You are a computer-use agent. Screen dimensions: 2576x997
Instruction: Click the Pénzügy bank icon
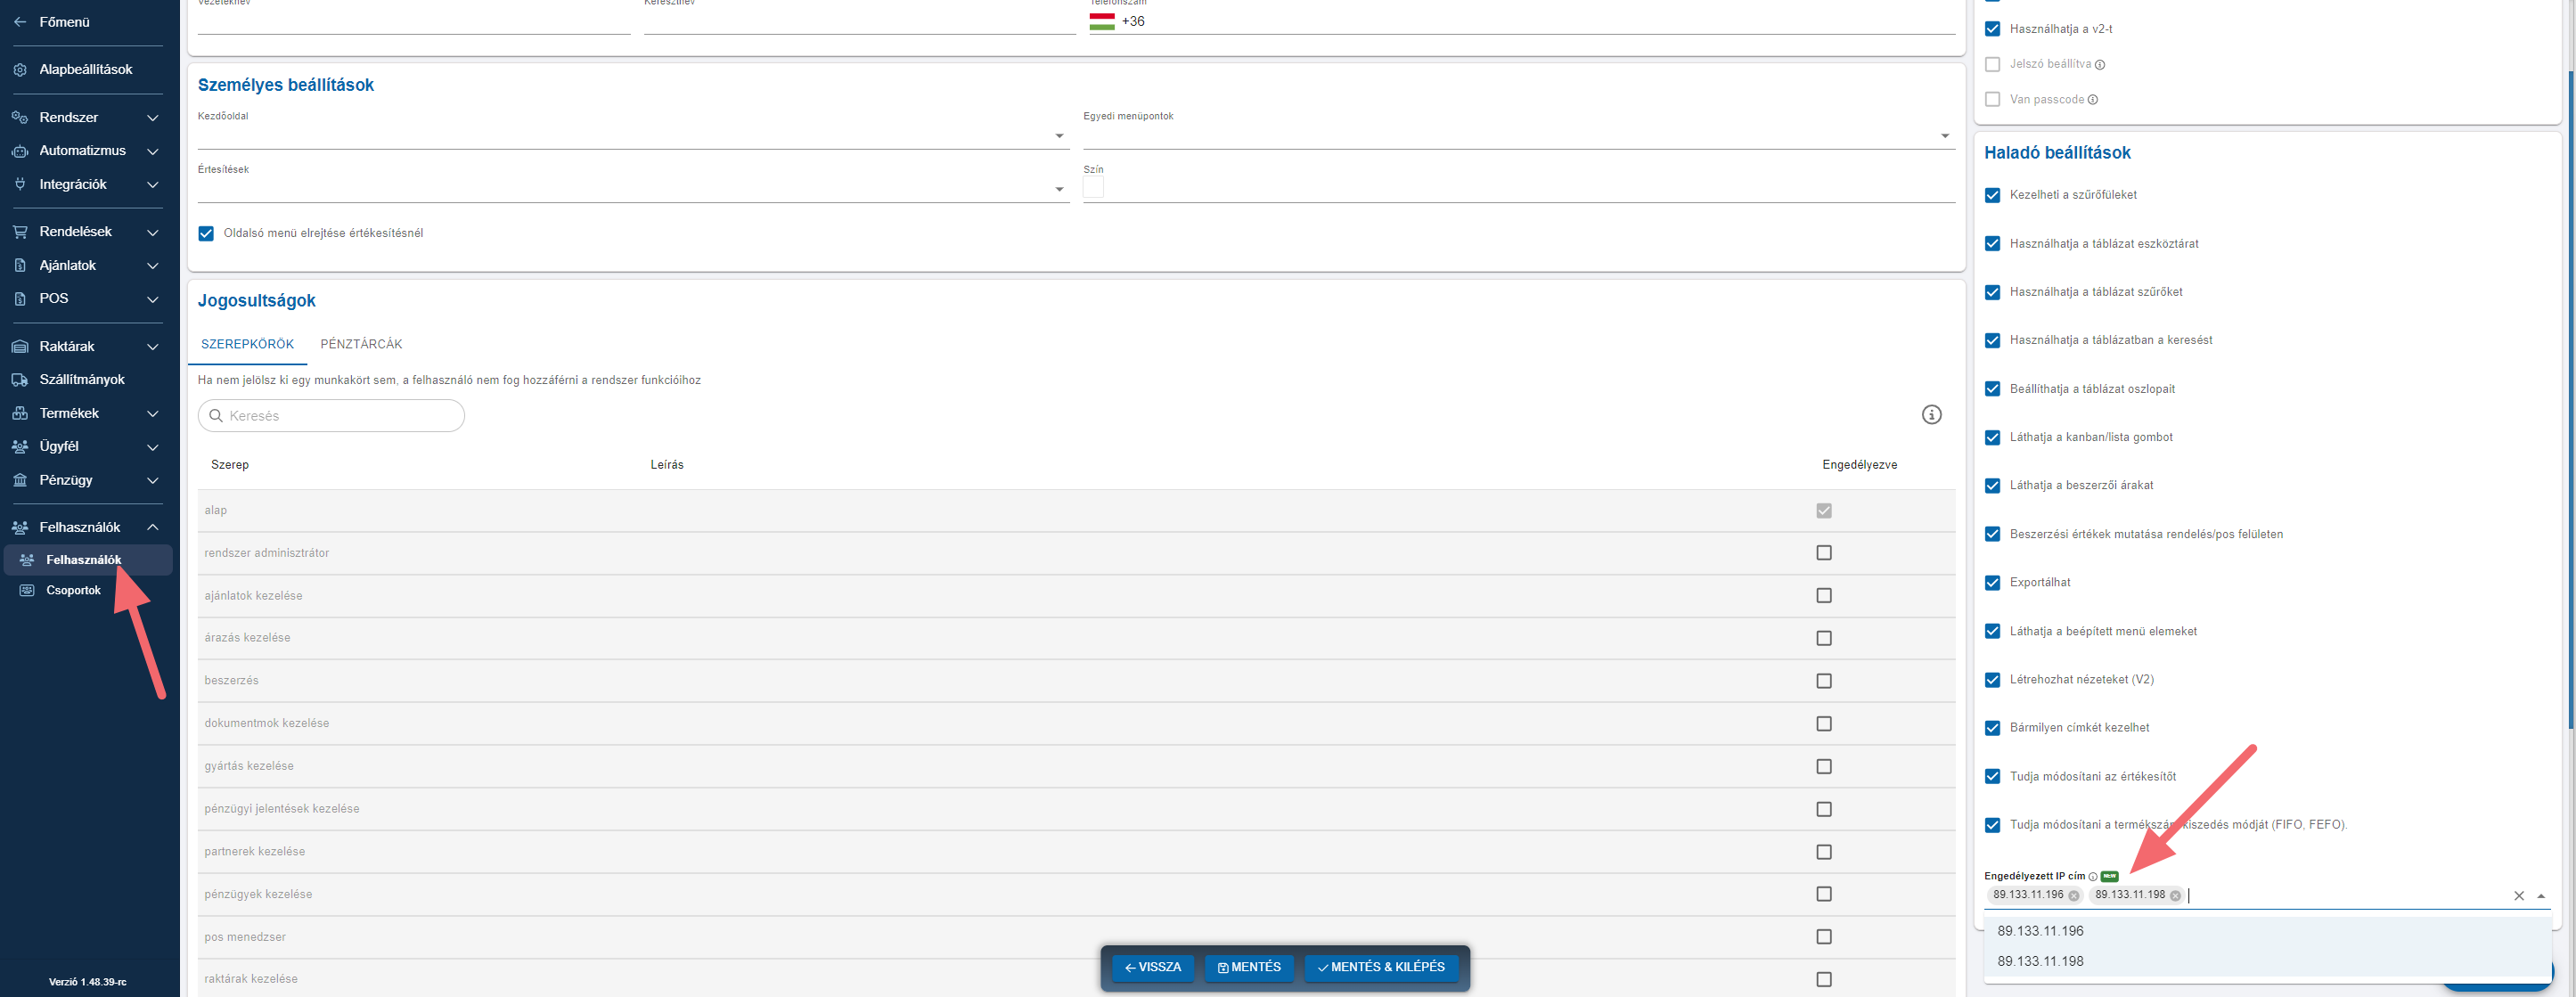click(x=20, y=481)
